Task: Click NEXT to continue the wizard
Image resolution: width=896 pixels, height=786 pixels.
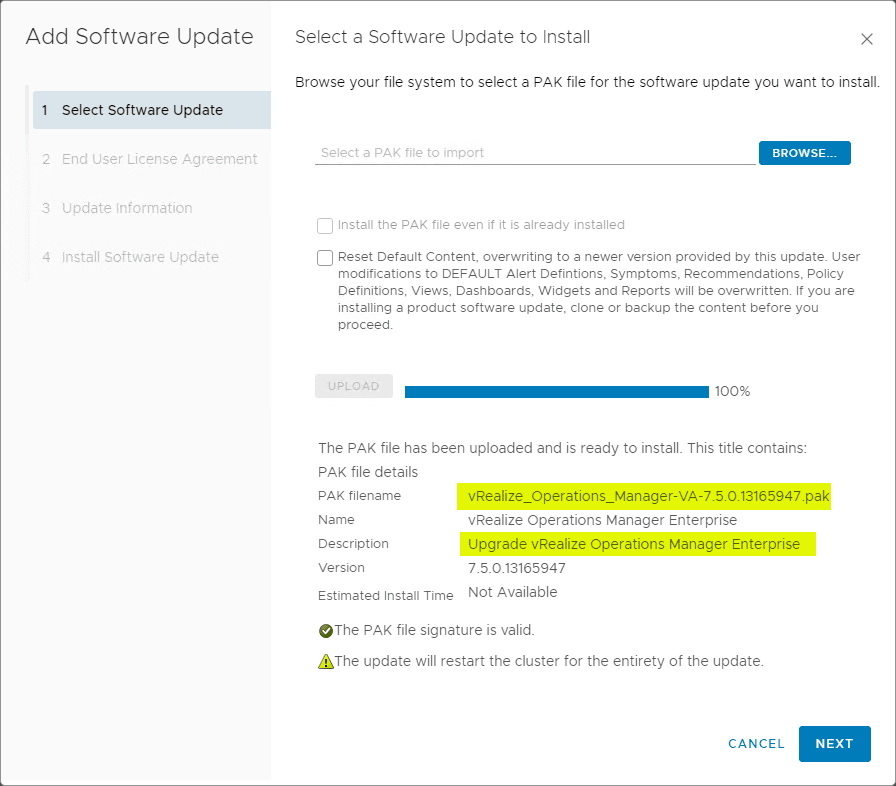Action: [834, 744]
